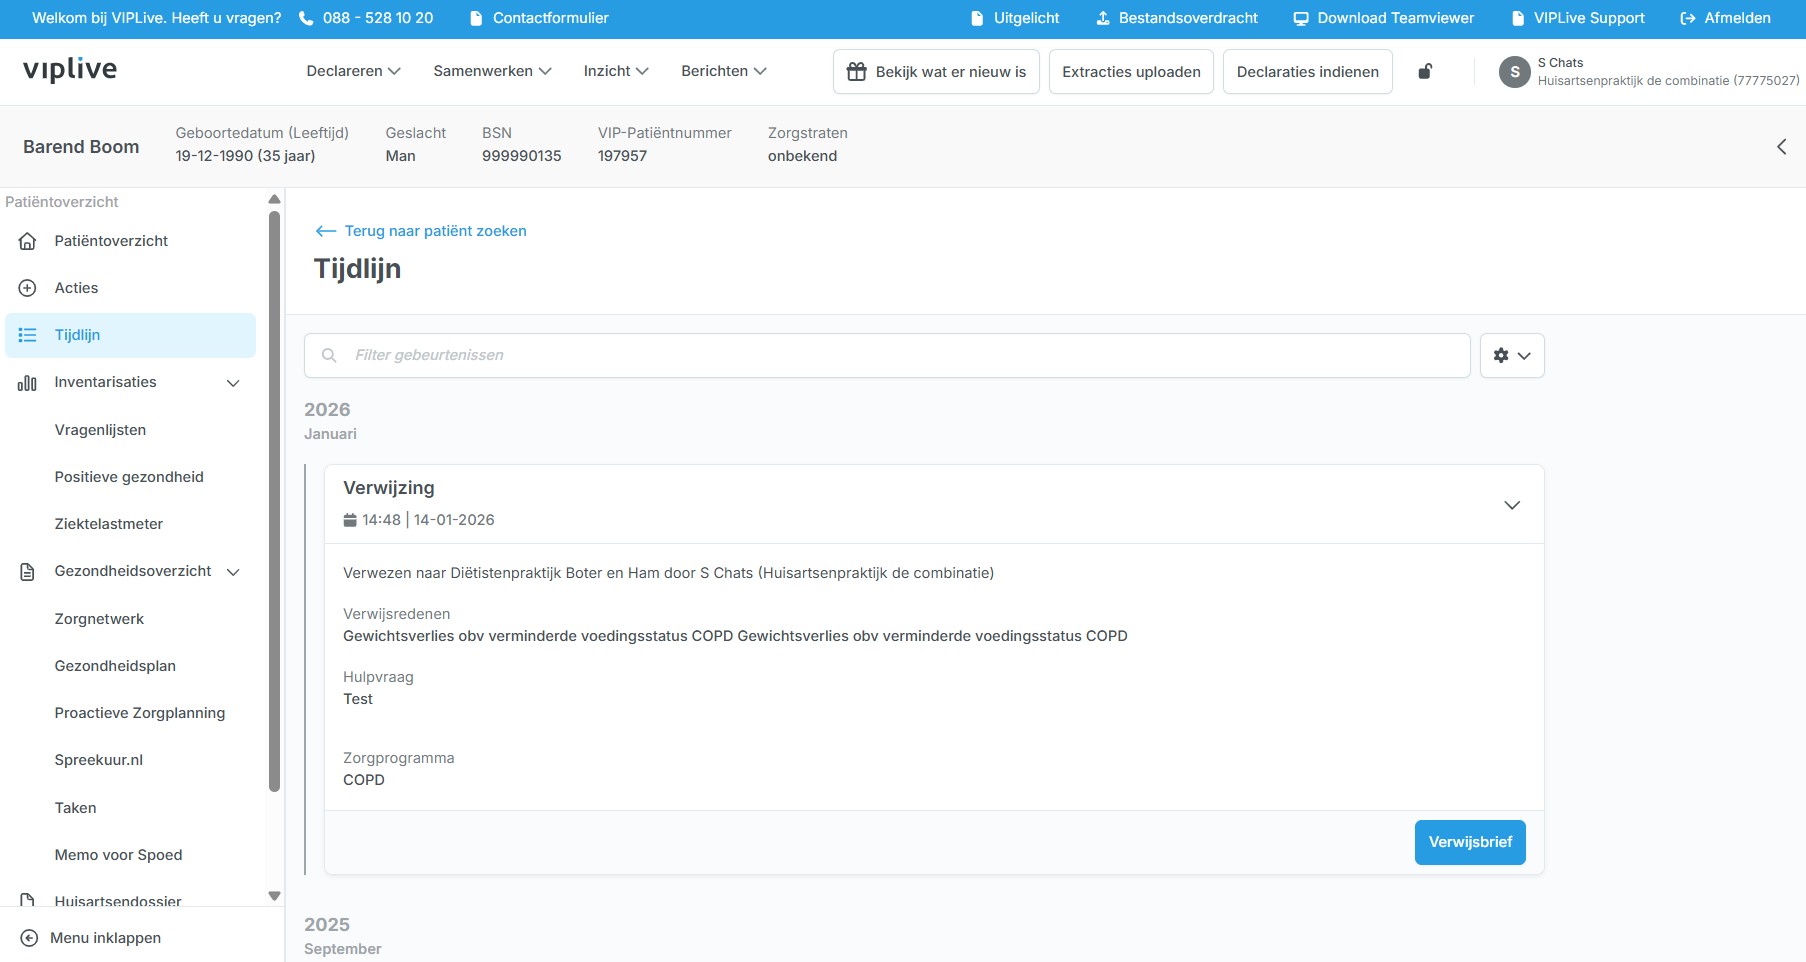
Task: Click Extracties uploaden button
Action: (1131, 72)
